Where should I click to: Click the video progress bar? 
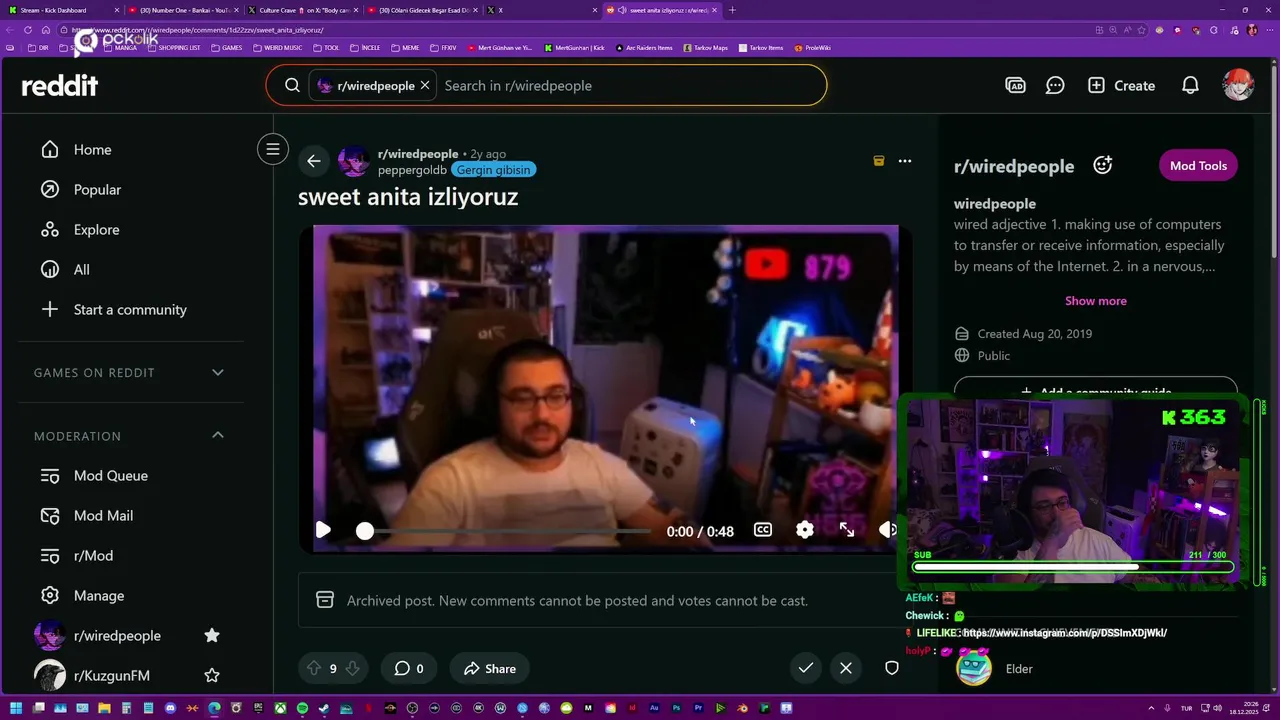click(505, 531)
